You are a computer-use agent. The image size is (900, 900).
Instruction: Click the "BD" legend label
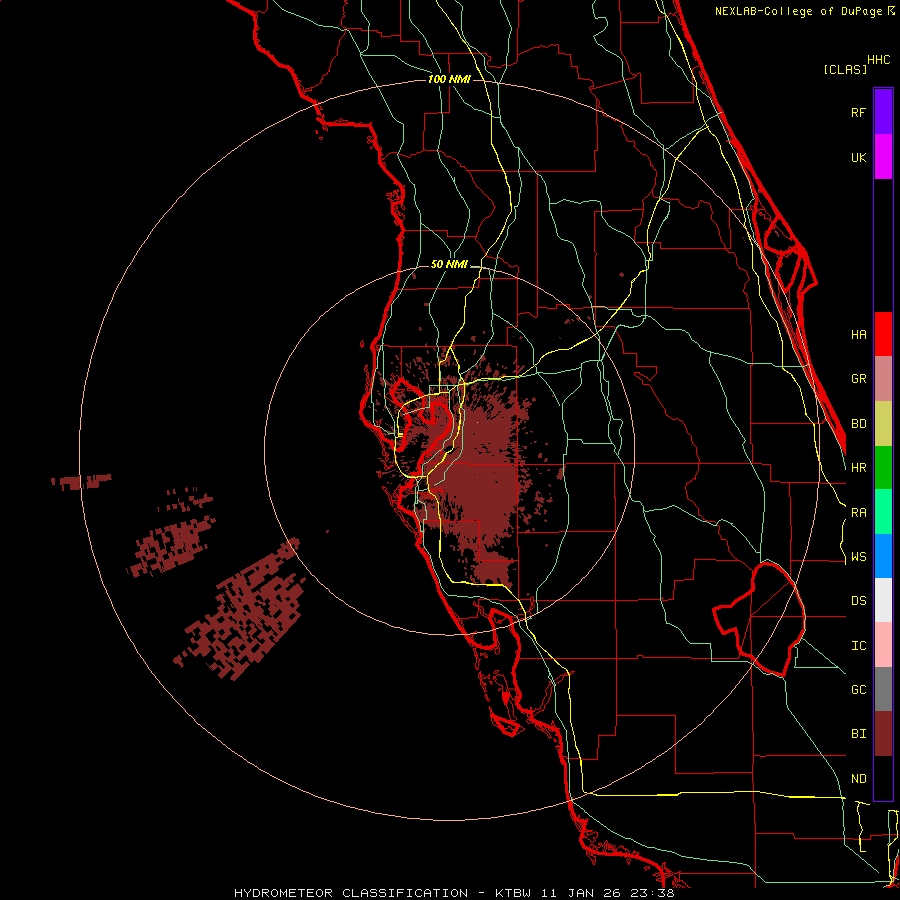(x=858, y=424)
